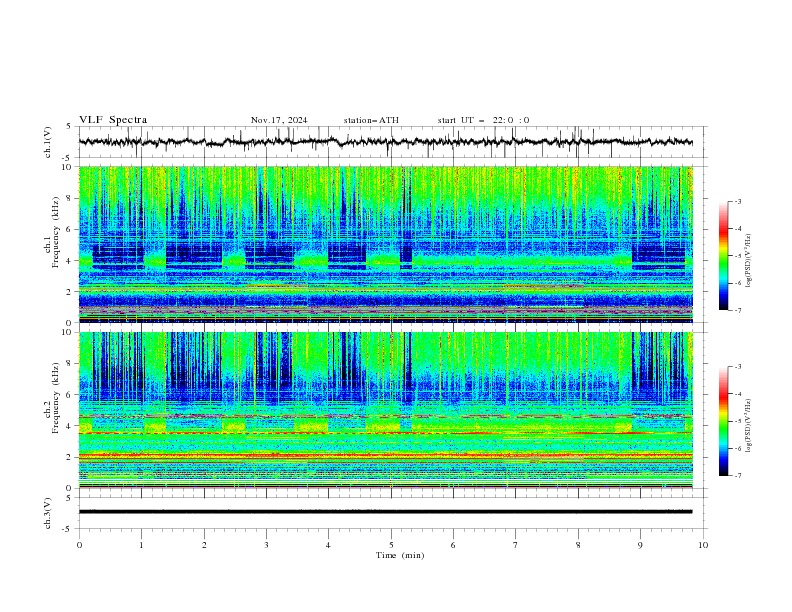Click the '-5' tick on ch.3(V) axis

[x=67, y=529]
